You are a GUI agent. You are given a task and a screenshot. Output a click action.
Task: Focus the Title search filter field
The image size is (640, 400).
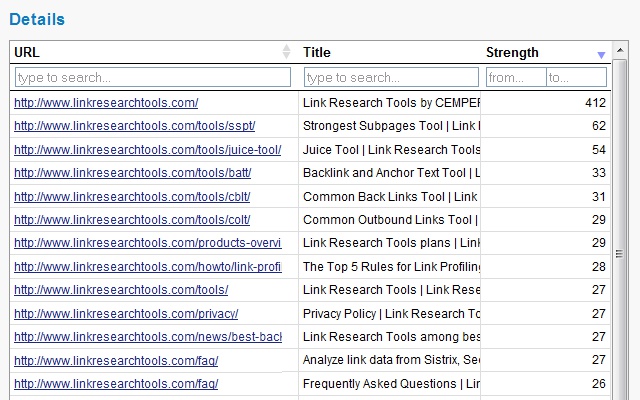(391, 77)
